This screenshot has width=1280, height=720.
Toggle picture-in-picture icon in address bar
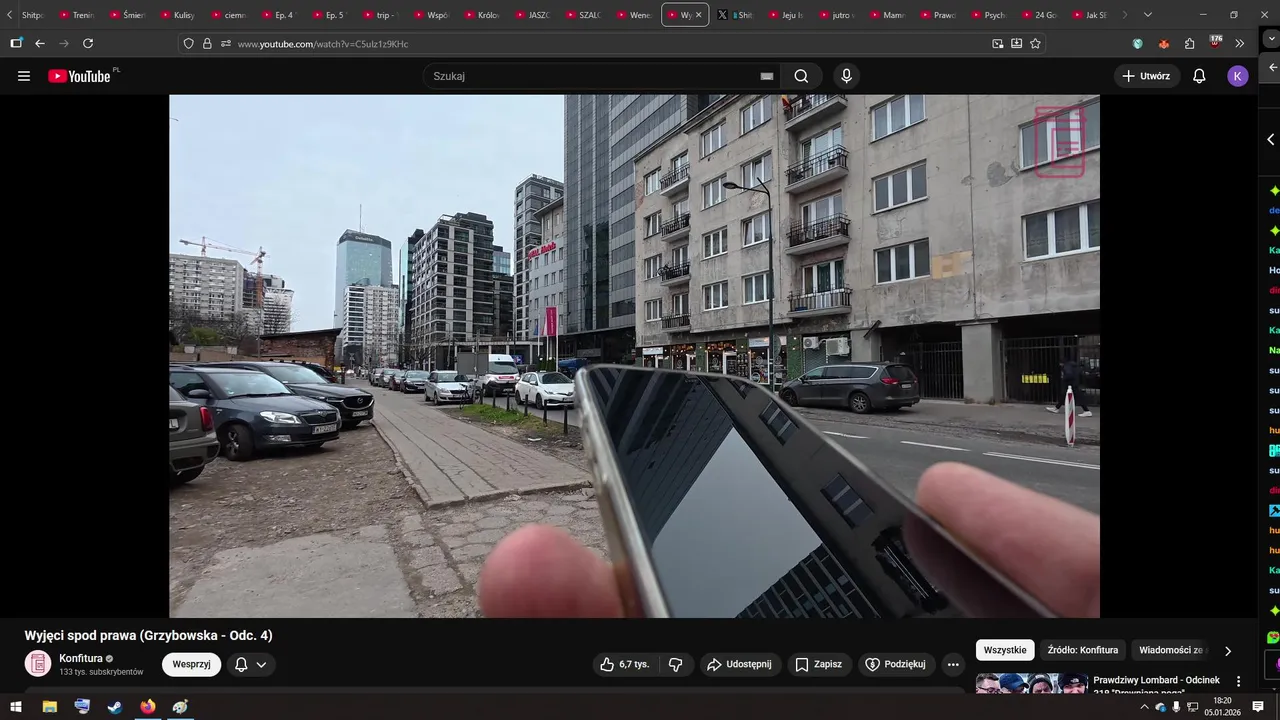click(x=997, y=44)
